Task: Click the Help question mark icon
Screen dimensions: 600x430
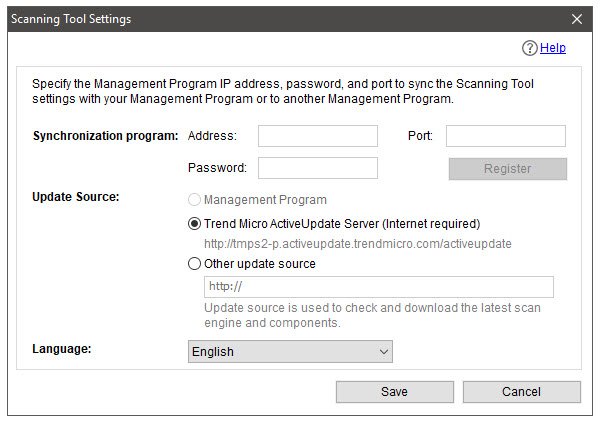Action: pos(530,48)
